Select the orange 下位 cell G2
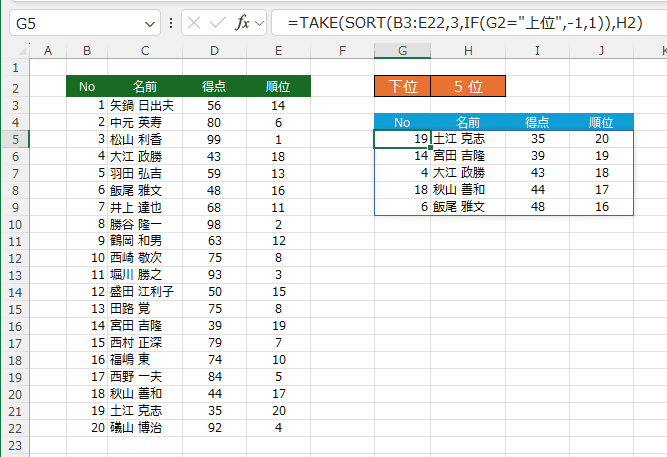The height and width of the screenshot is (457, 667). tap(402, 87)
